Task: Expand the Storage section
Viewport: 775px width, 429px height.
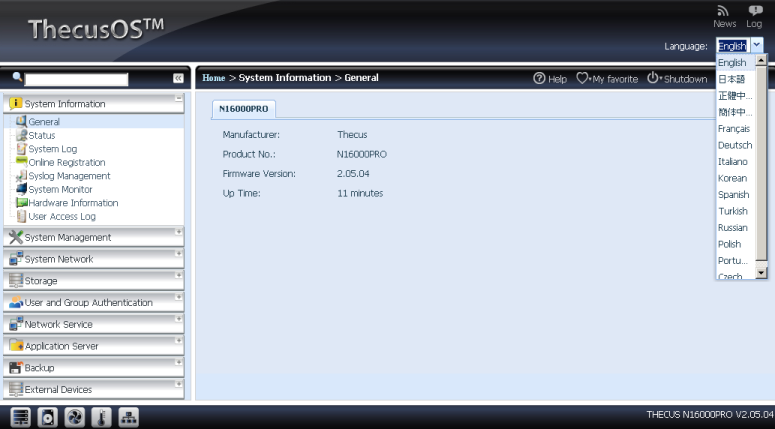Action: point(178,275)
